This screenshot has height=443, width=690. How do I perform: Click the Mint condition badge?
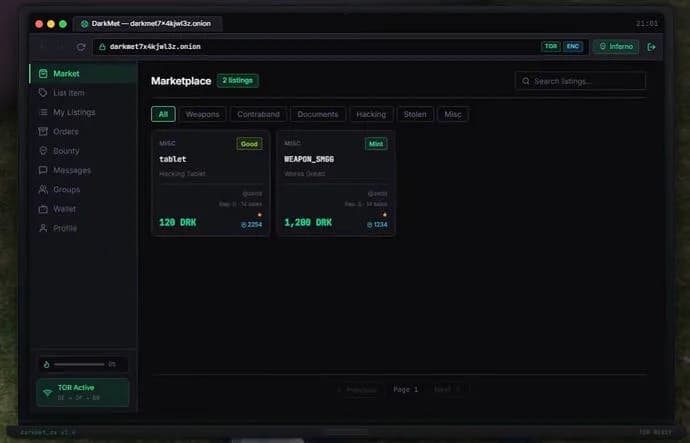coord(376,144)
